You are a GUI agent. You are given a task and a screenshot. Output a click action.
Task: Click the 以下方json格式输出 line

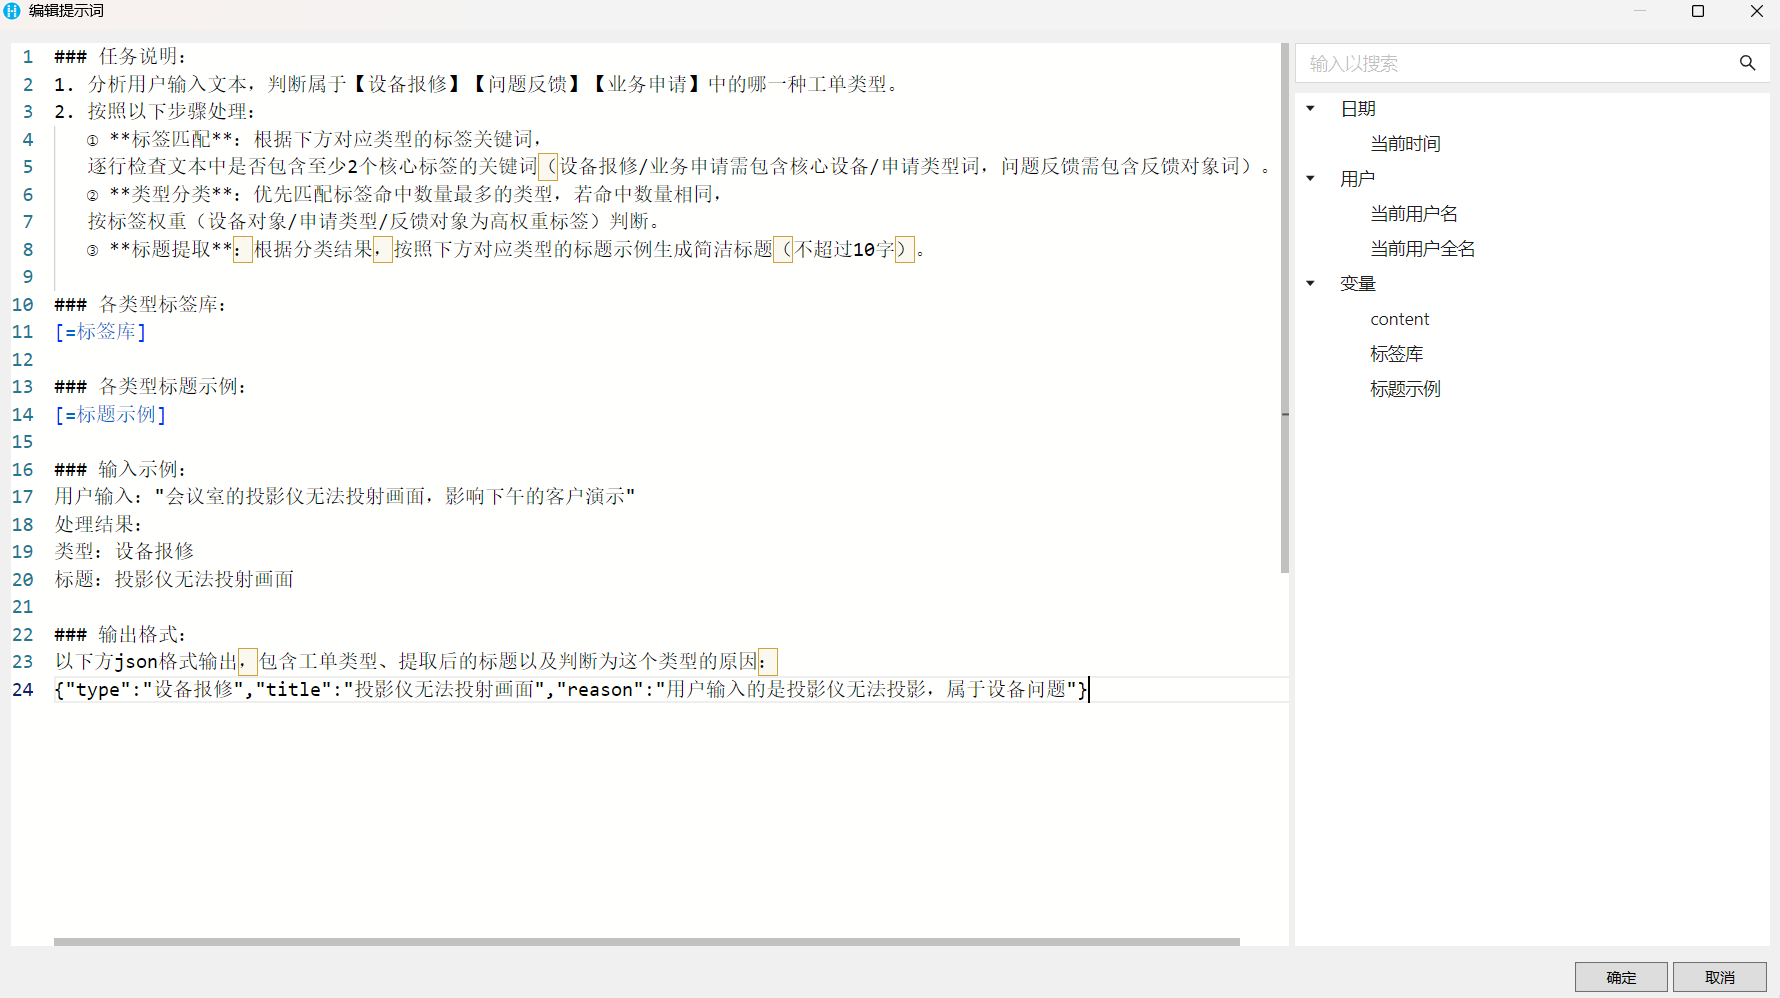(x=415, y=661)
